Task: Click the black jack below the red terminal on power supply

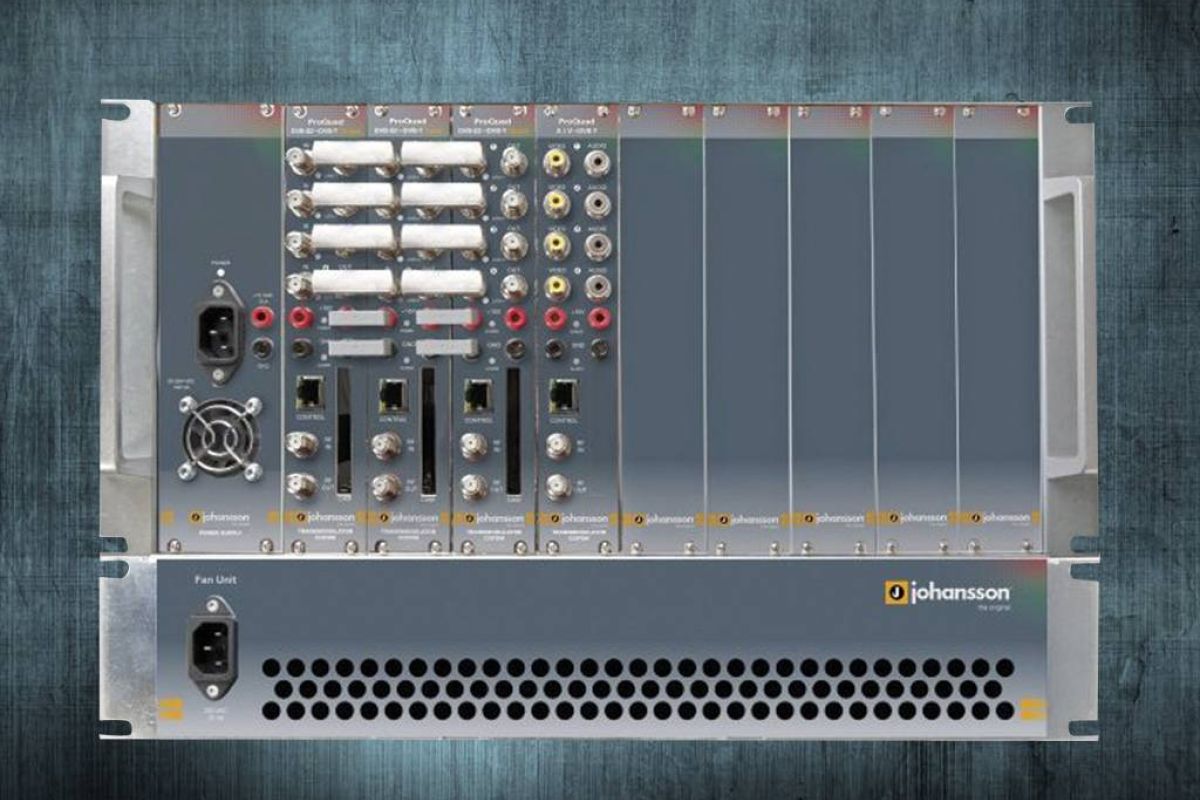Action: 262,349
